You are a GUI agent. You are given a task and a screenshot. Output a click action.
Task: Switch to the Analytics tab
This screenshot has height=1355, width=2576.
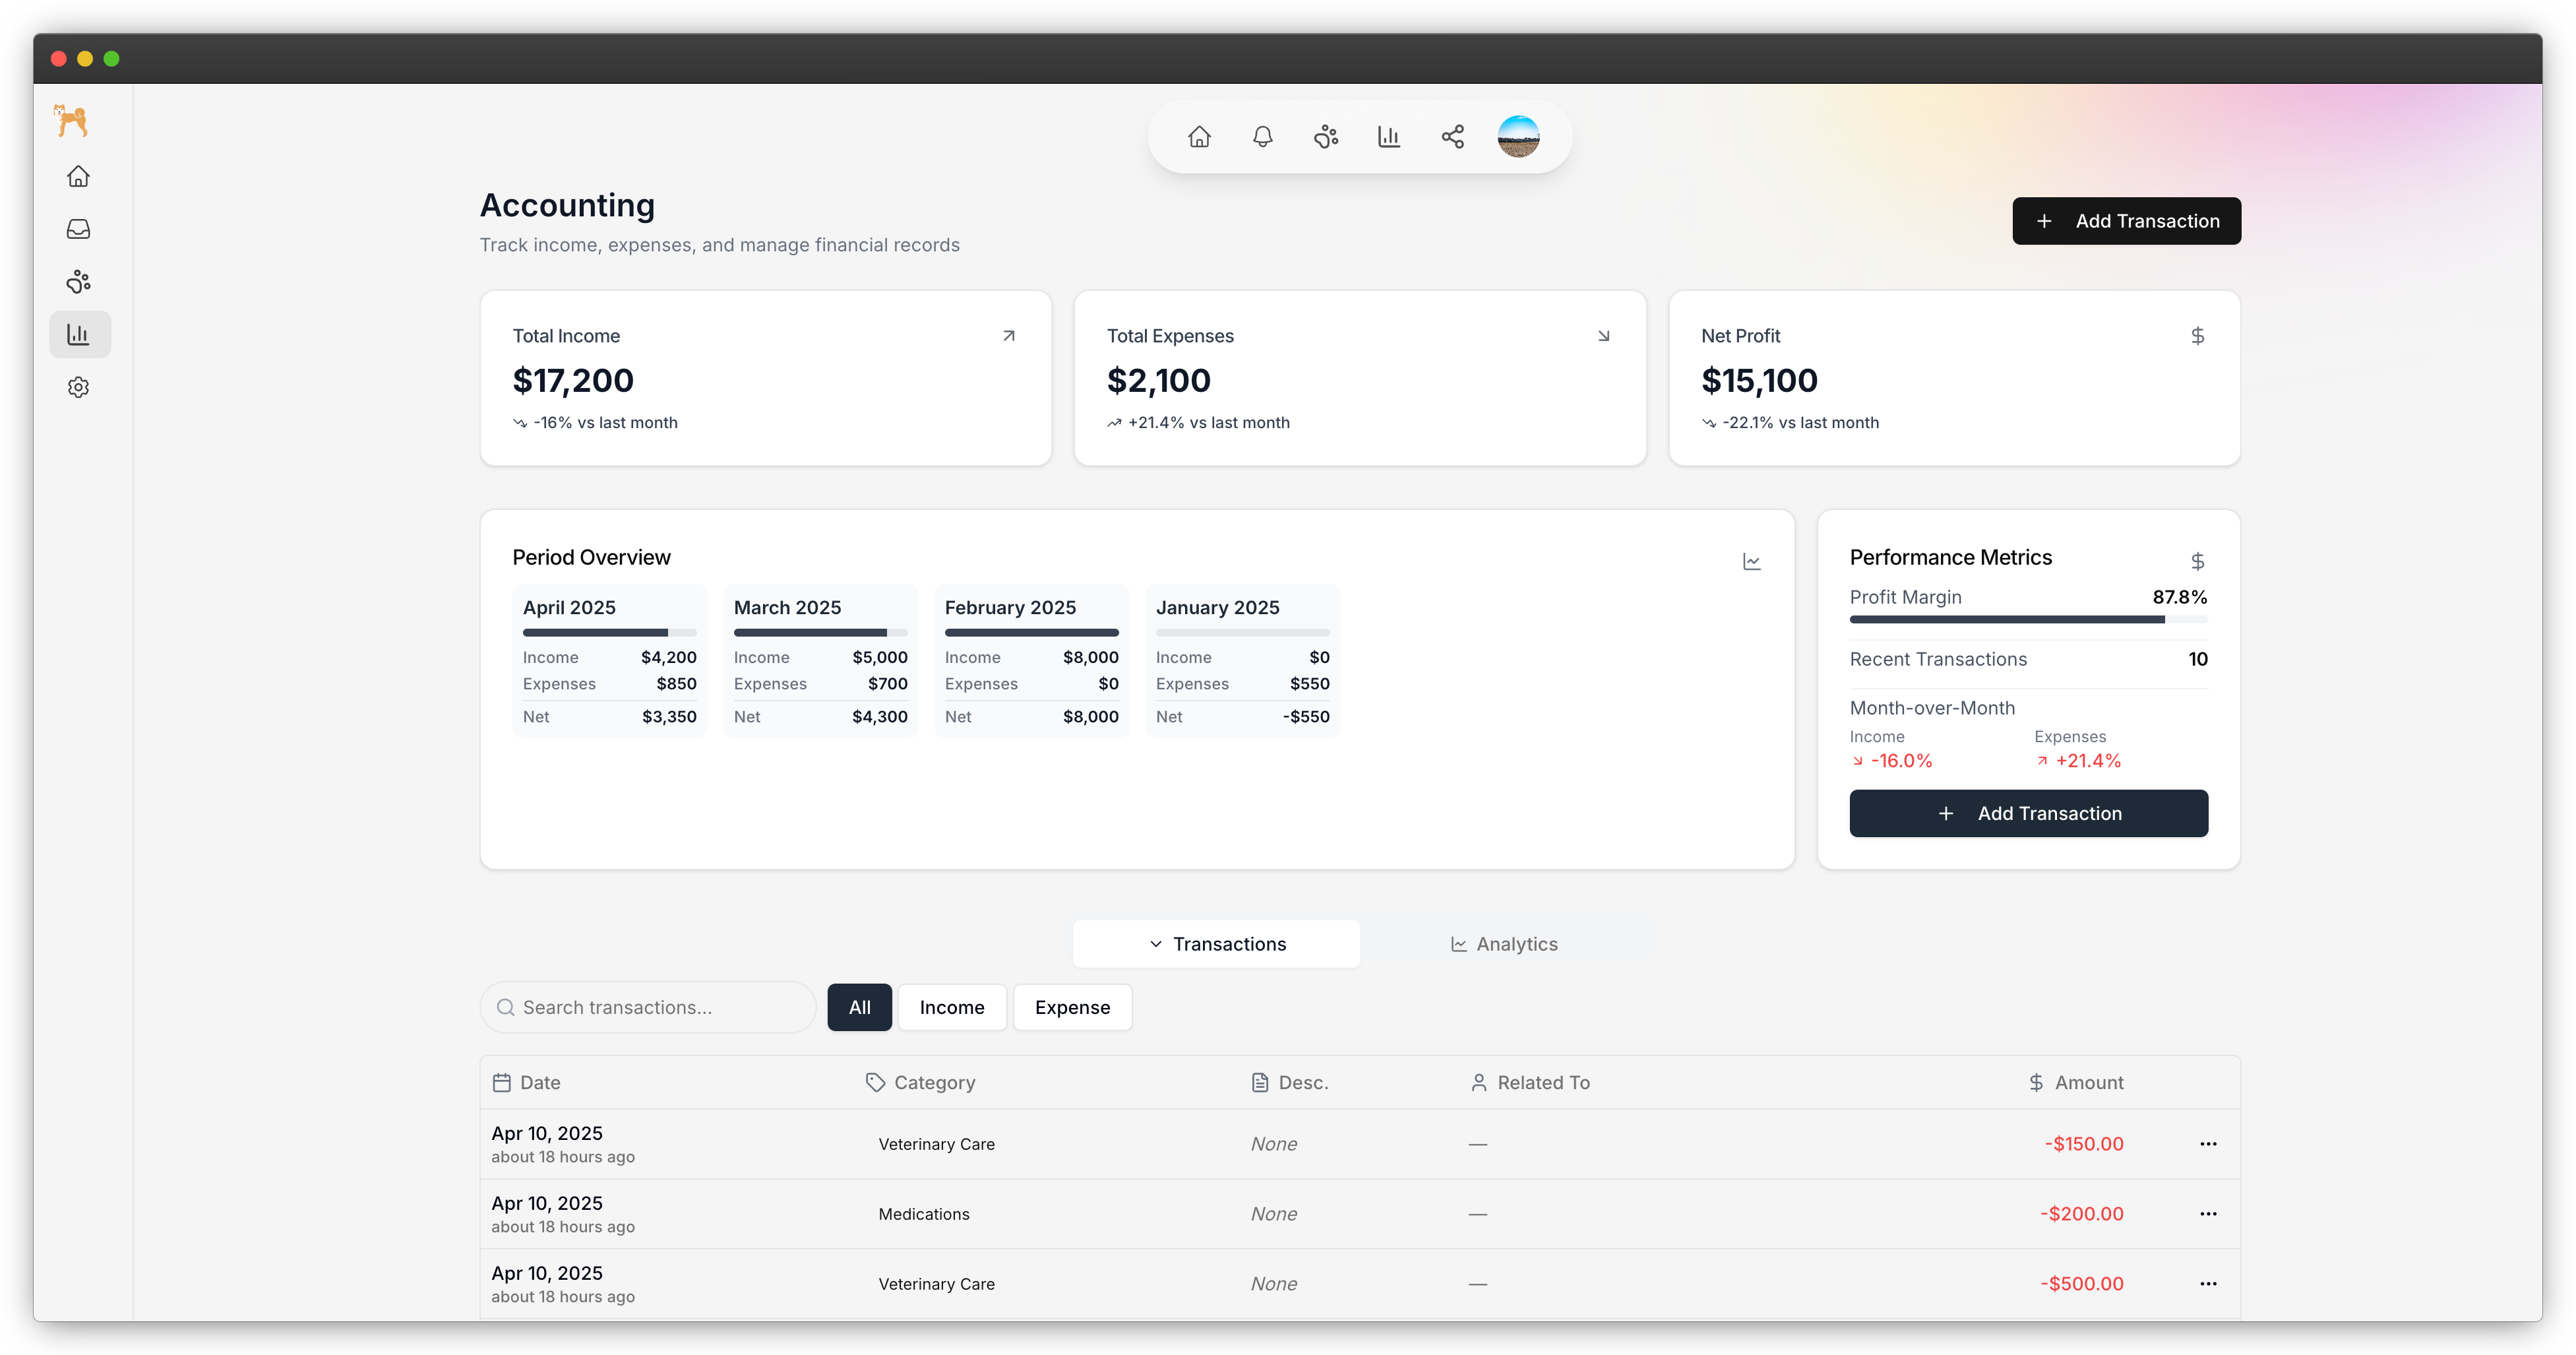coord(1504,944)
